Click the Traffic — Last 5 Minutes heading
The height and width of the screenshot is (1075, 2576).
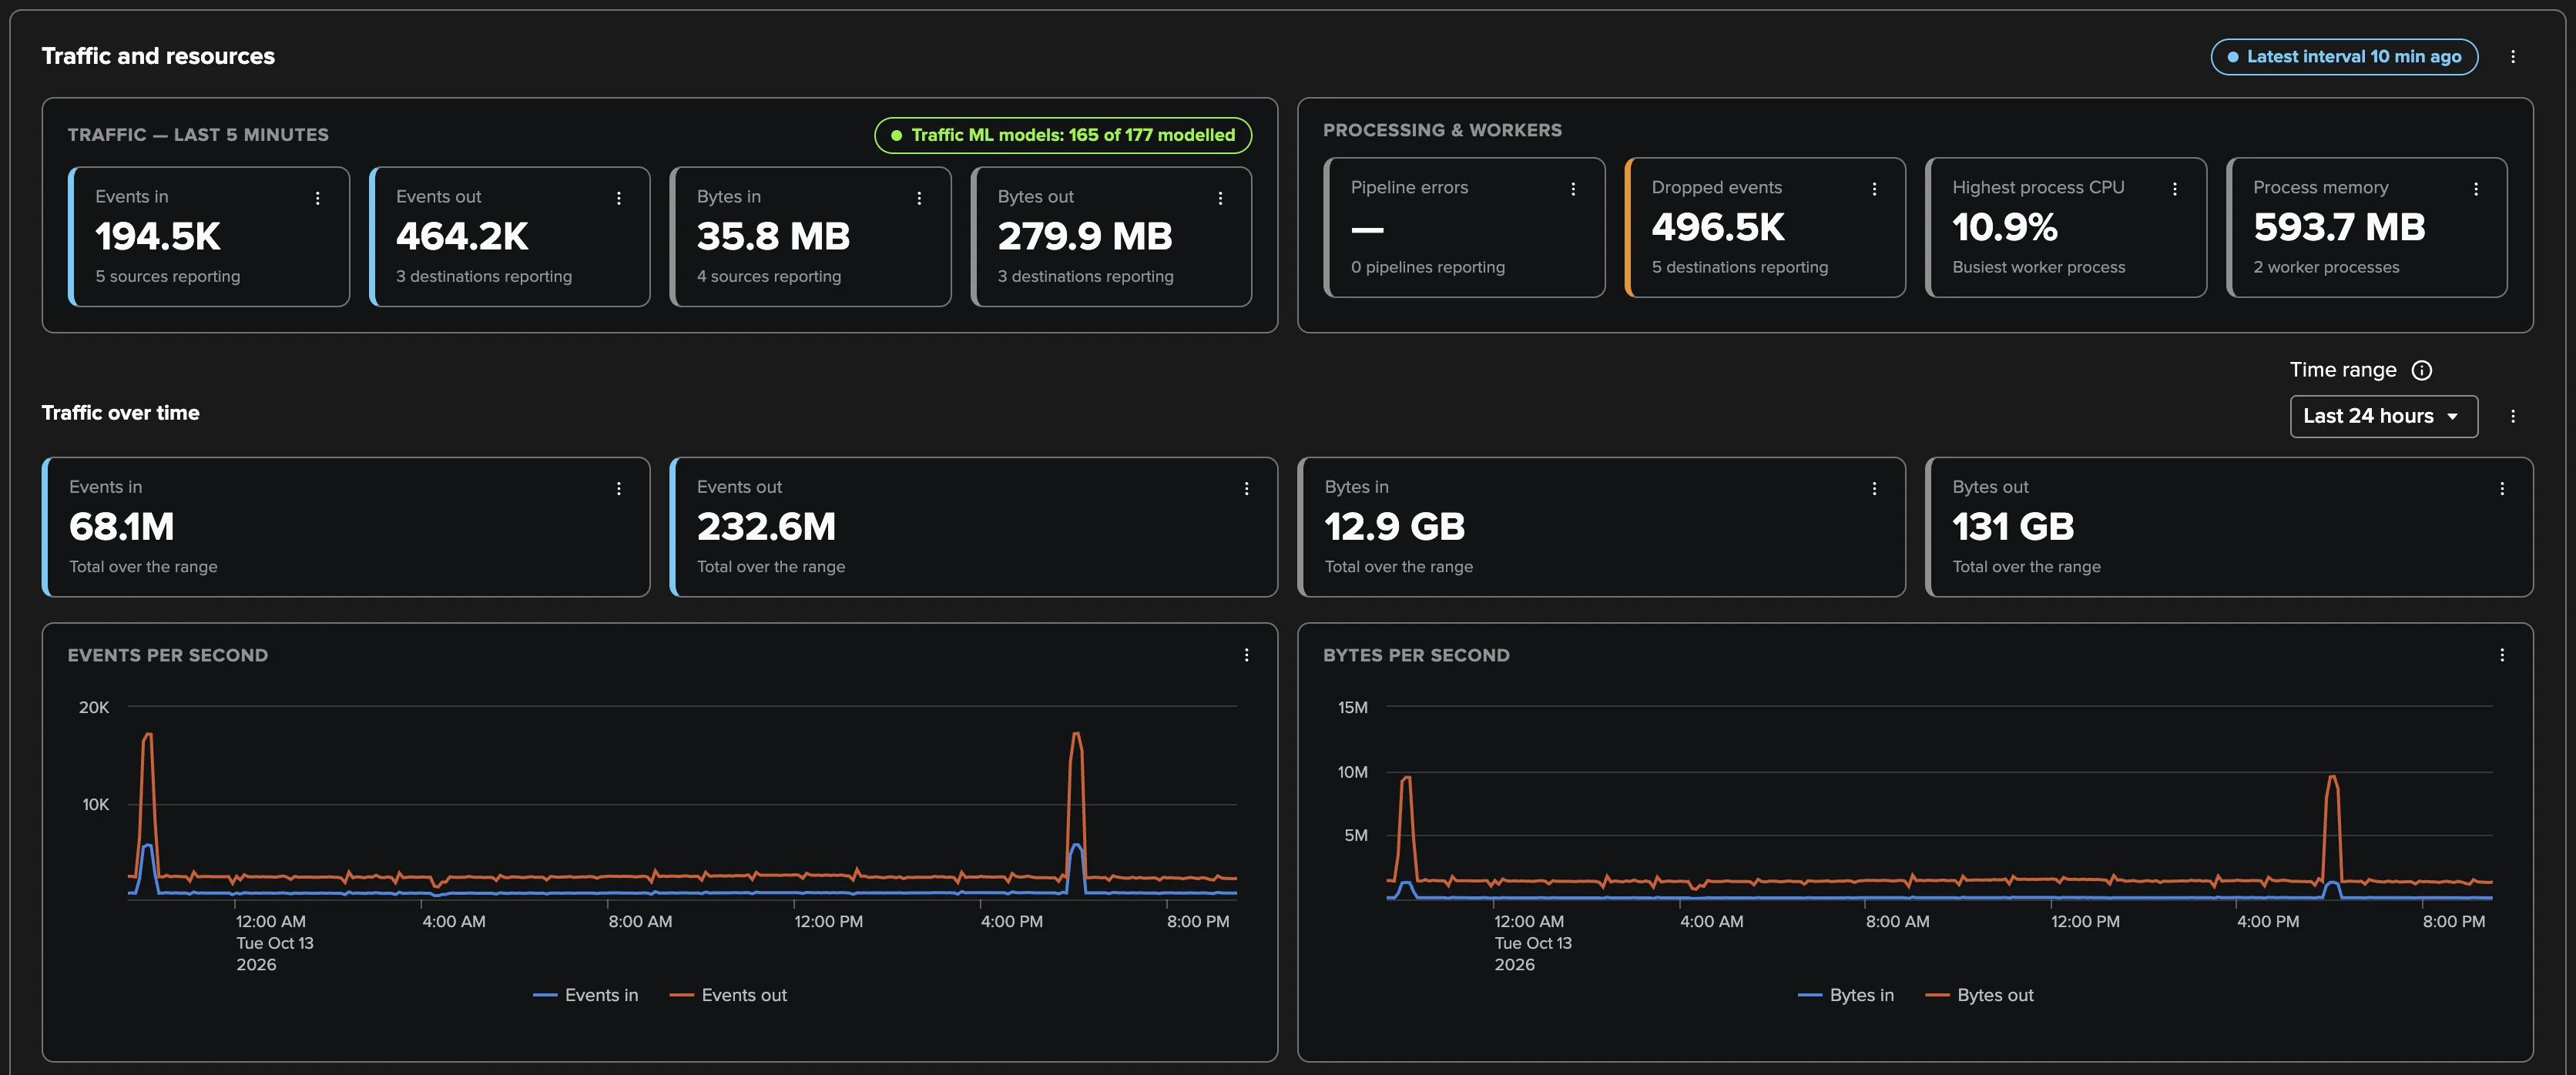point(198,135)
